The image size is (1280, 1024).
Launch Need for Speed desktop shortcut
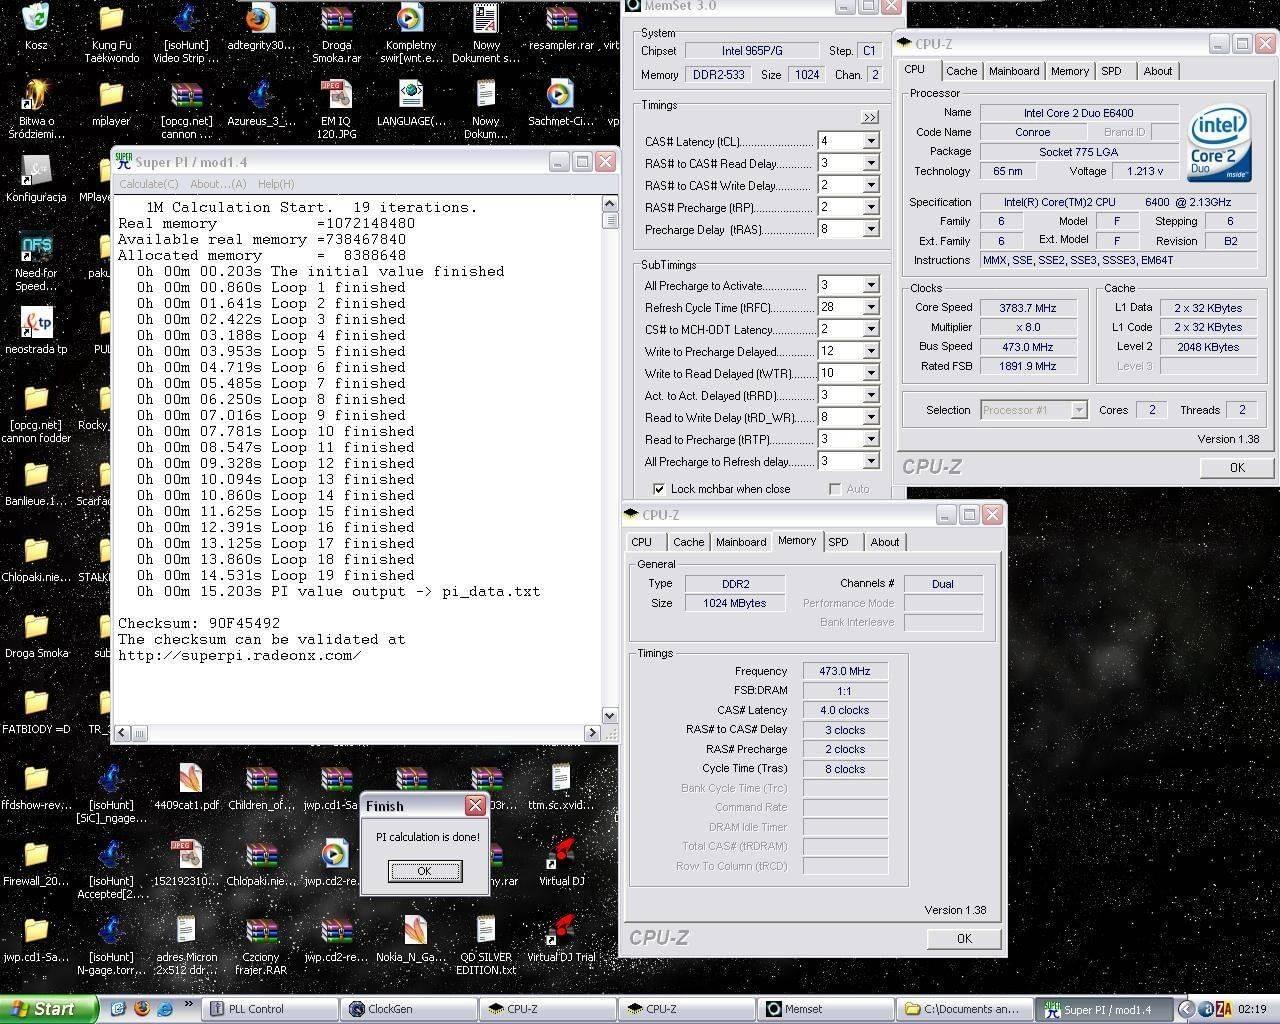36,246
